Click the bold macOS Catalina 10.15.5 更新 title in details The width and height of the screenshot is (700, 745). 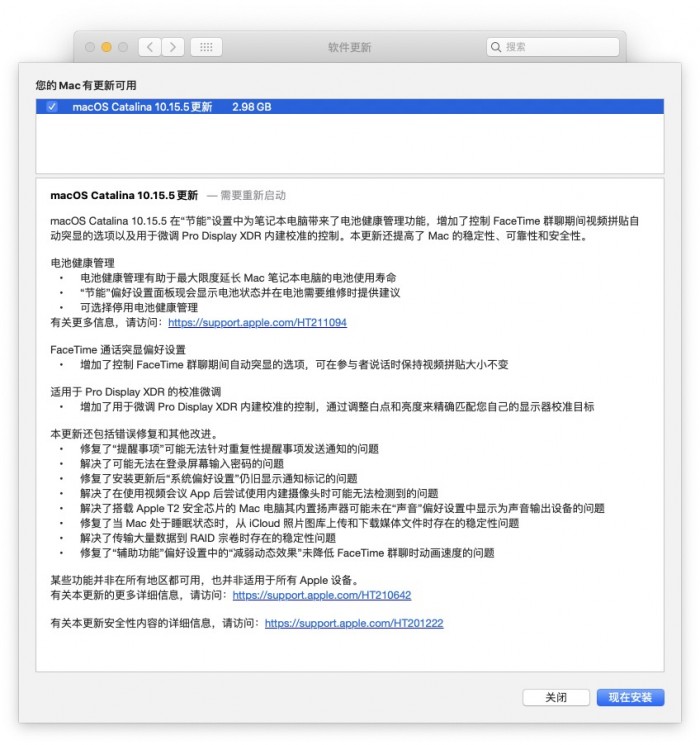(124, 196)
